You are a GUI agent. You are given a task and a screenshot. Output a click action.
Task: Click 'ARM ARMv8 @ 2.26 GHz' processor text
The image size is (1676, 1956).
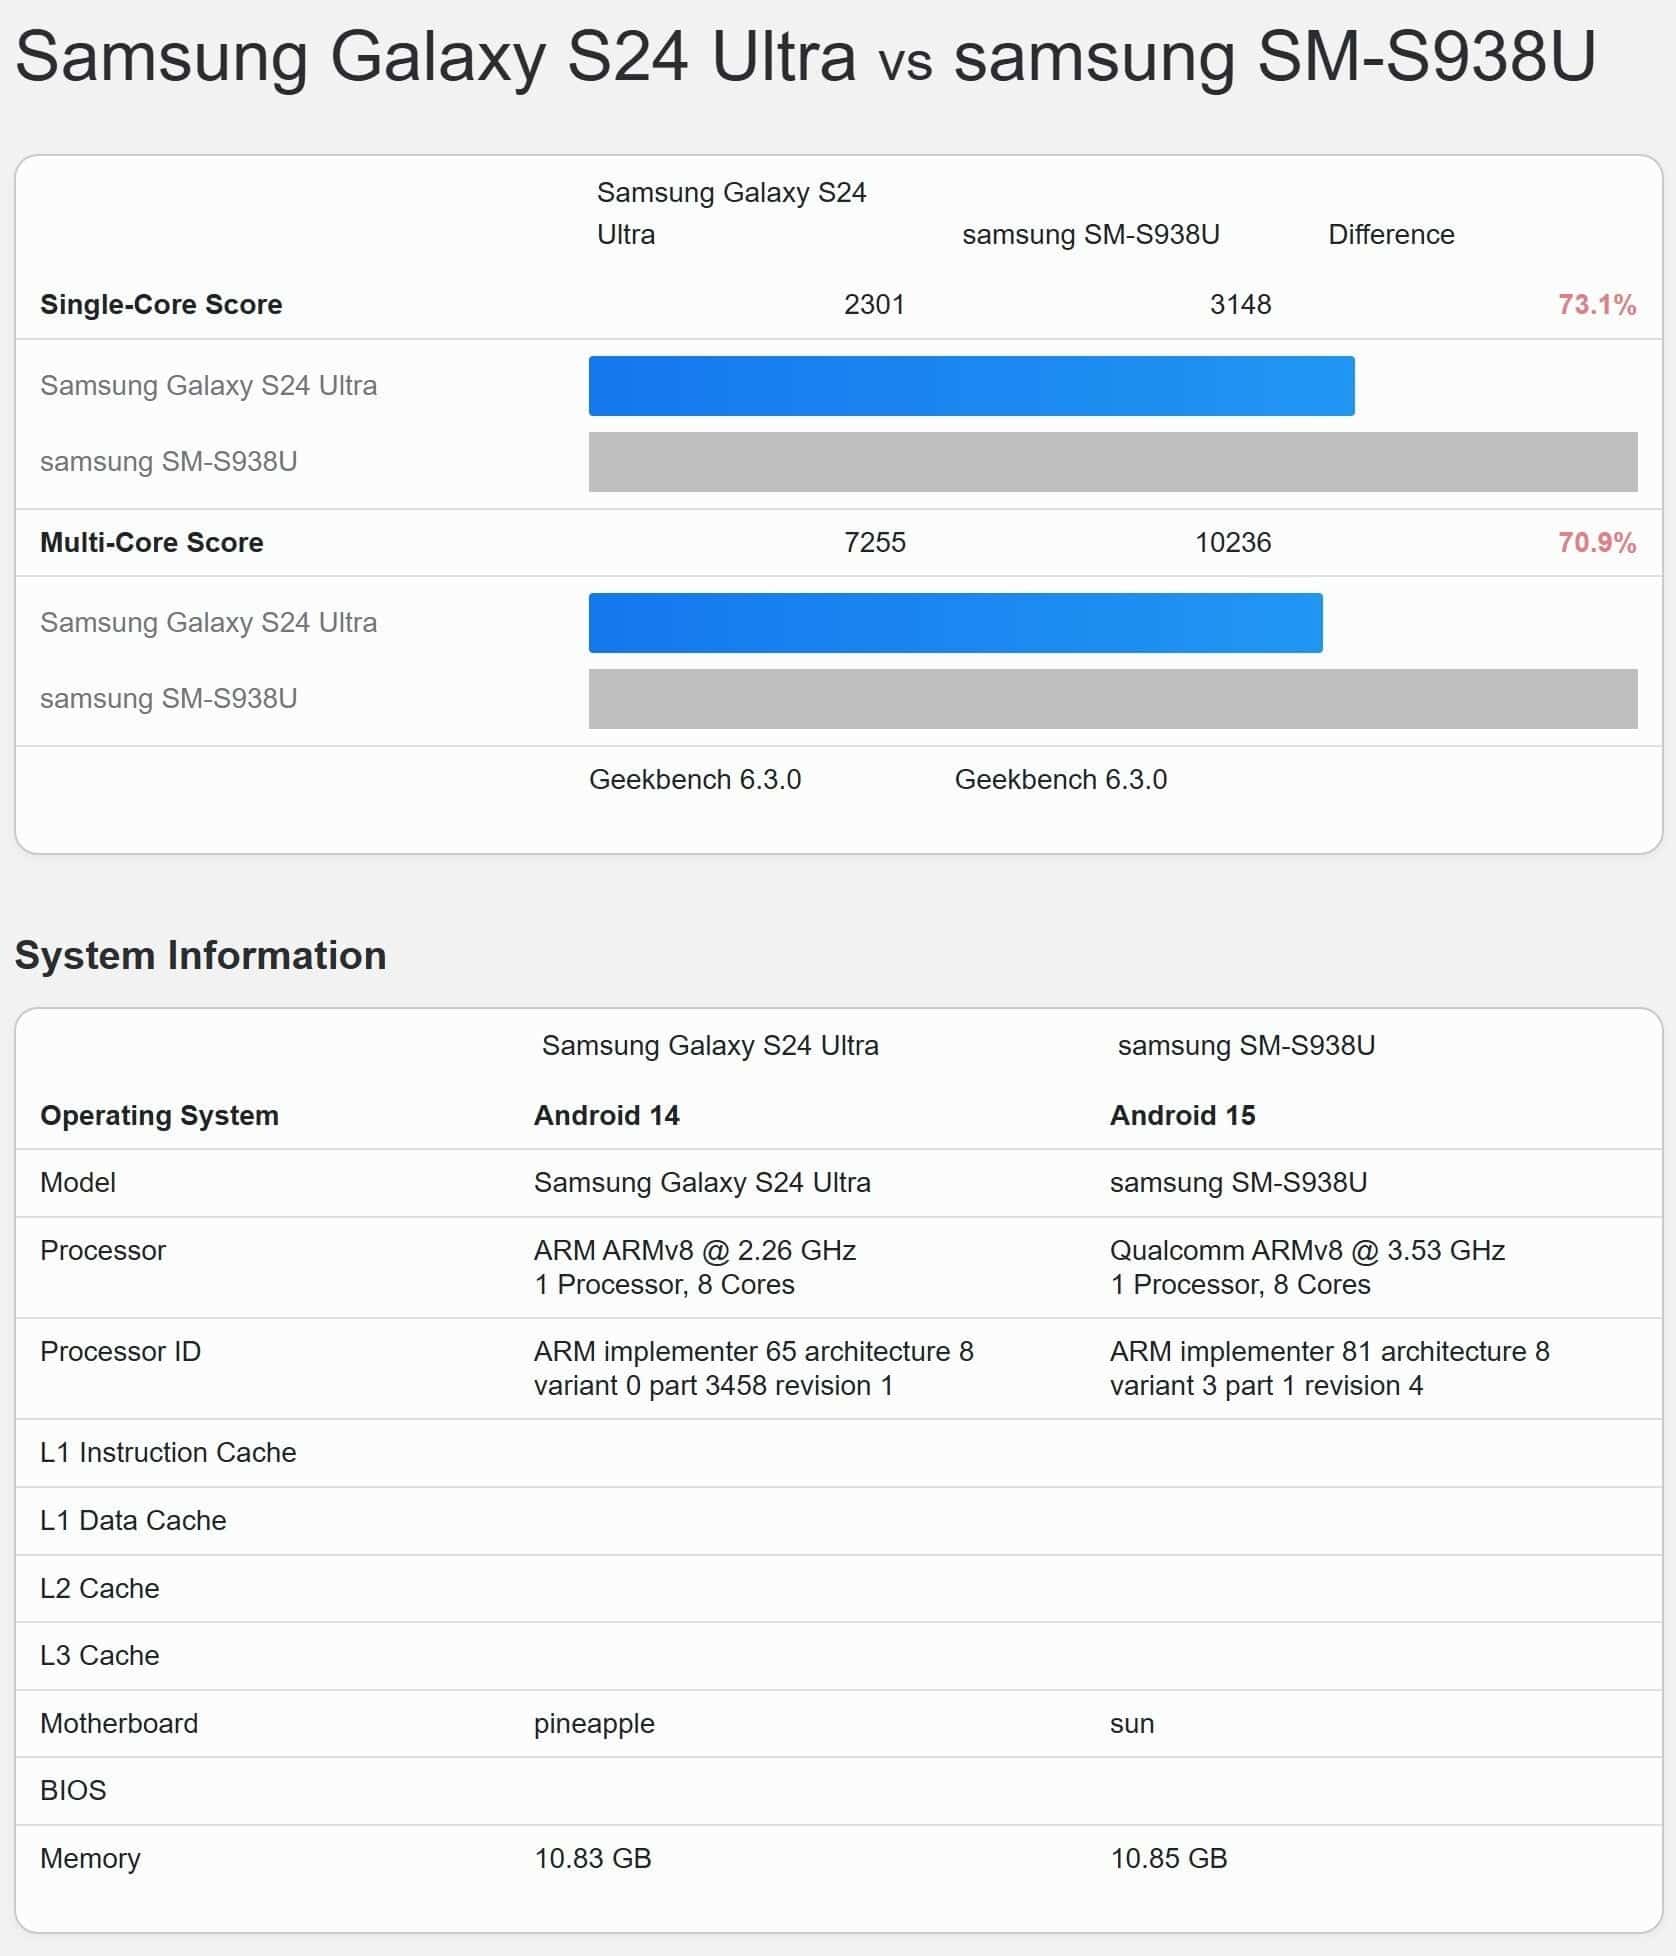(x=695, y=1250)
